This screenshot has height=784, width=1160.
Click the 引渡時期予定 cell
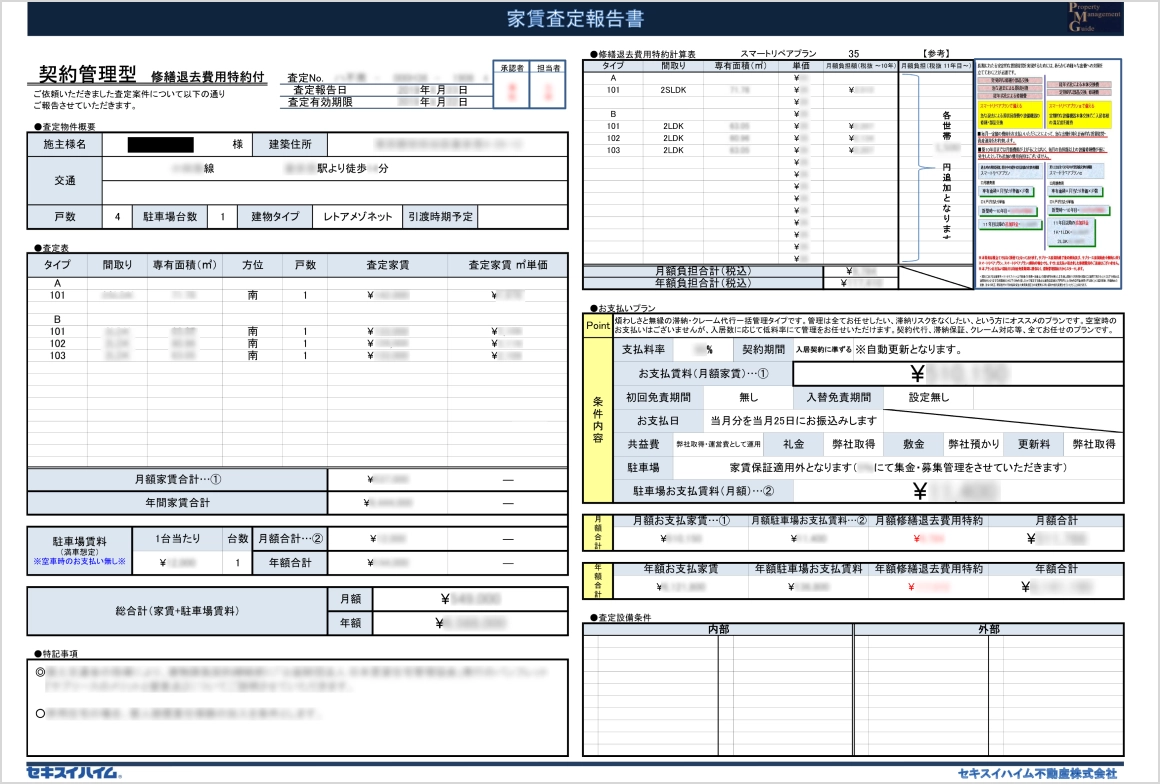440,217
